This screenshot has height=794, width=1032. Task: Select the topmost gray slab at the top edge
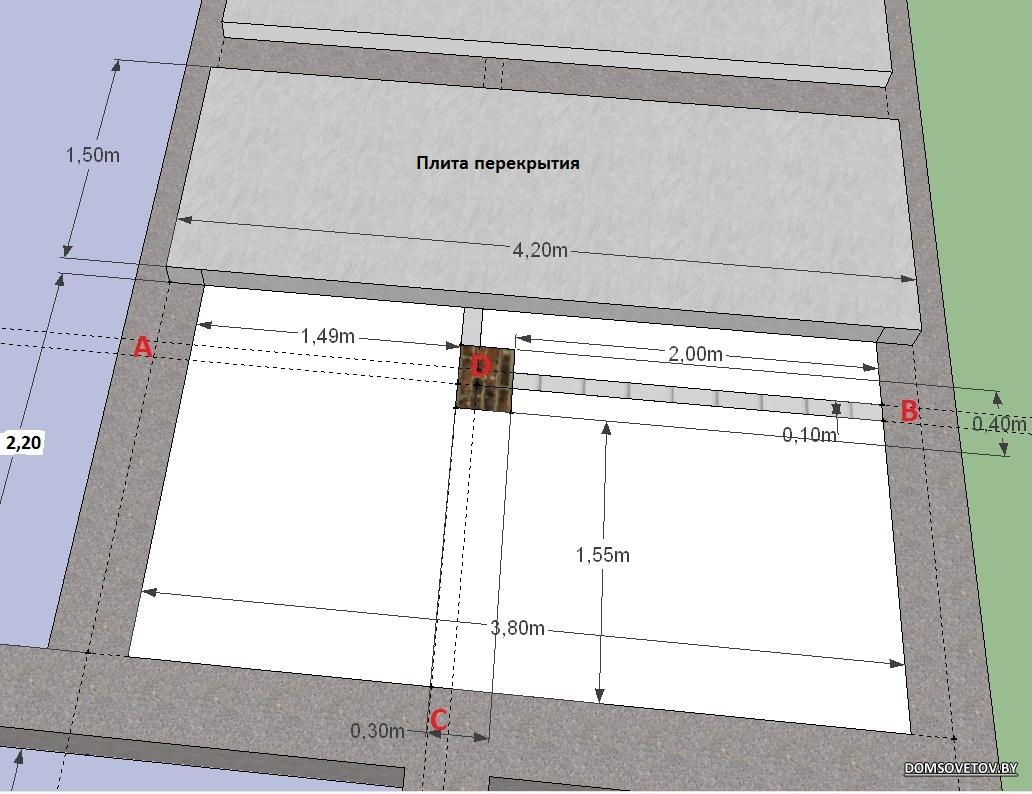click(555, 35)
